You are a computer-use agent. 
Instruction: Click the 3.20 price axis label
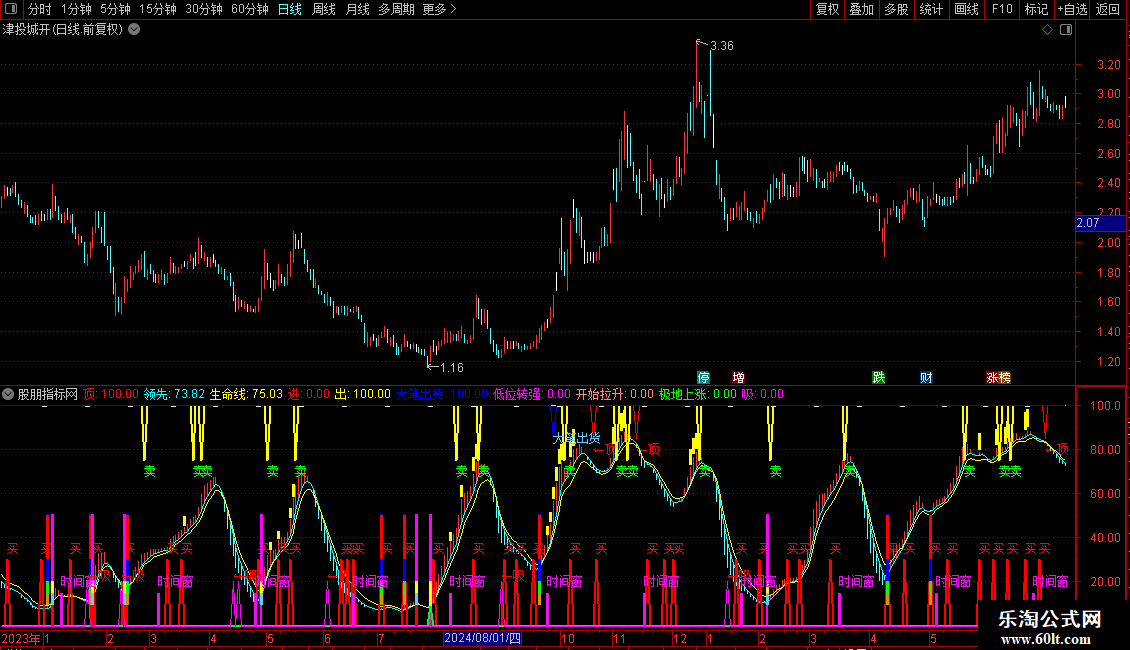click(1108, 65)
